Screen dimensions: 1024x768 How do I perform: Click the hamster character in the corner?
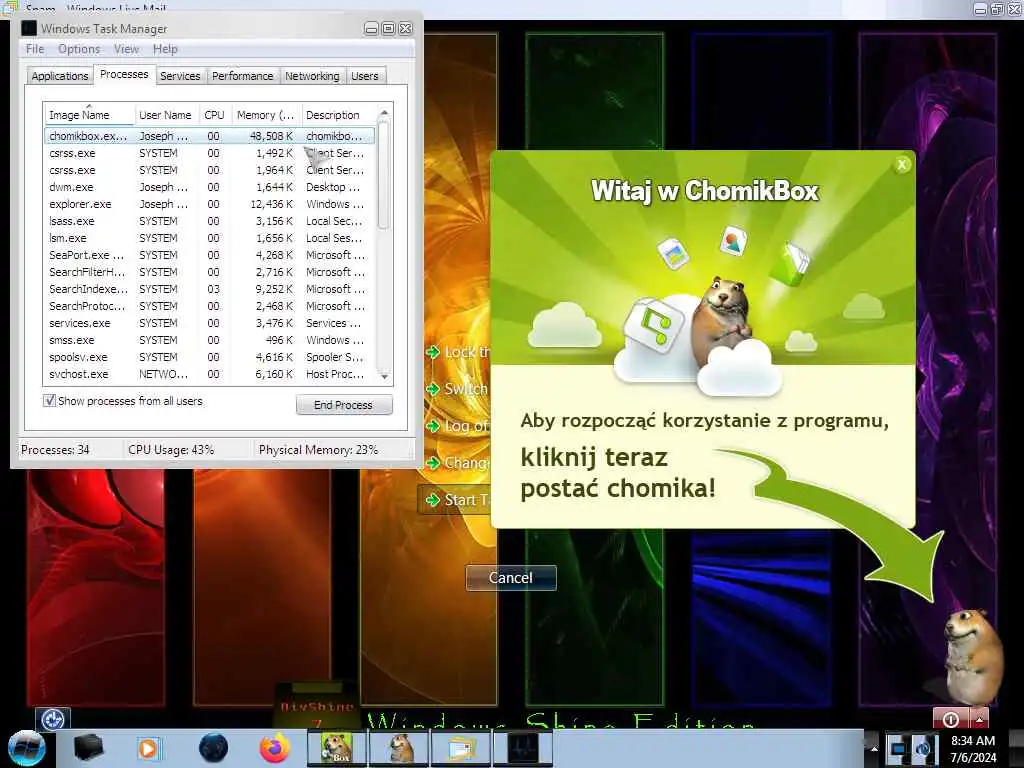(x=973, y=656)
